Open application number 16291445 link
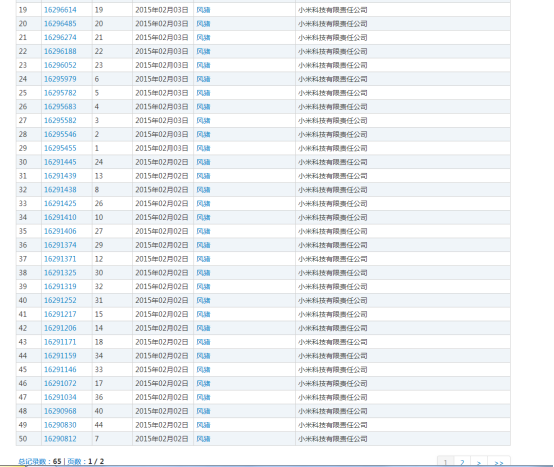Viewport: 554px width, 467px height. coord(60,162)
